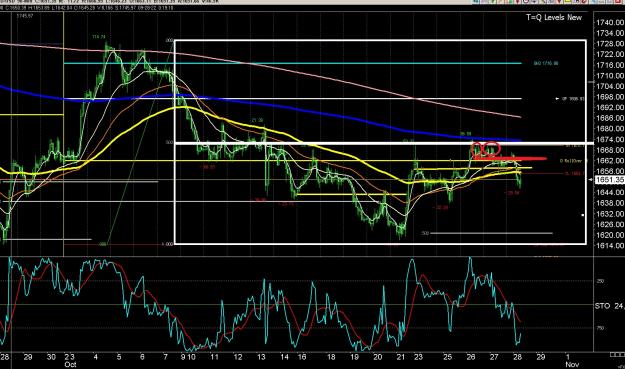Select the cyan horizontal level line

(x=293, y=63)
